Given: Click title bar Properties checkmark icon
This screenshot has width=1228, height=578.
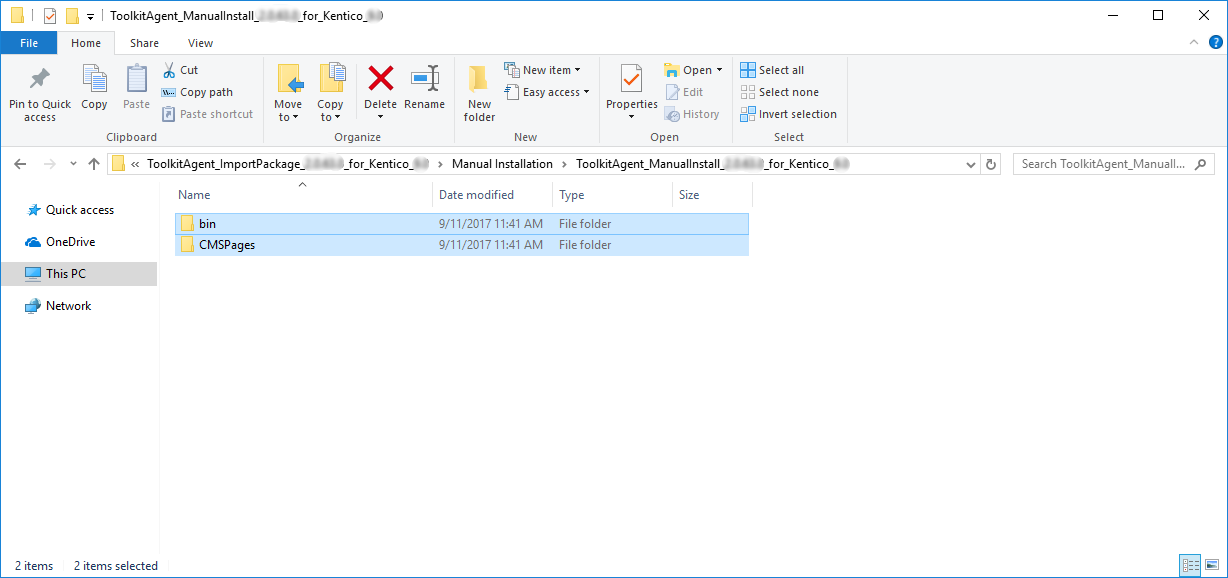Looking at the screenshot, I should [x=49, y=15].
